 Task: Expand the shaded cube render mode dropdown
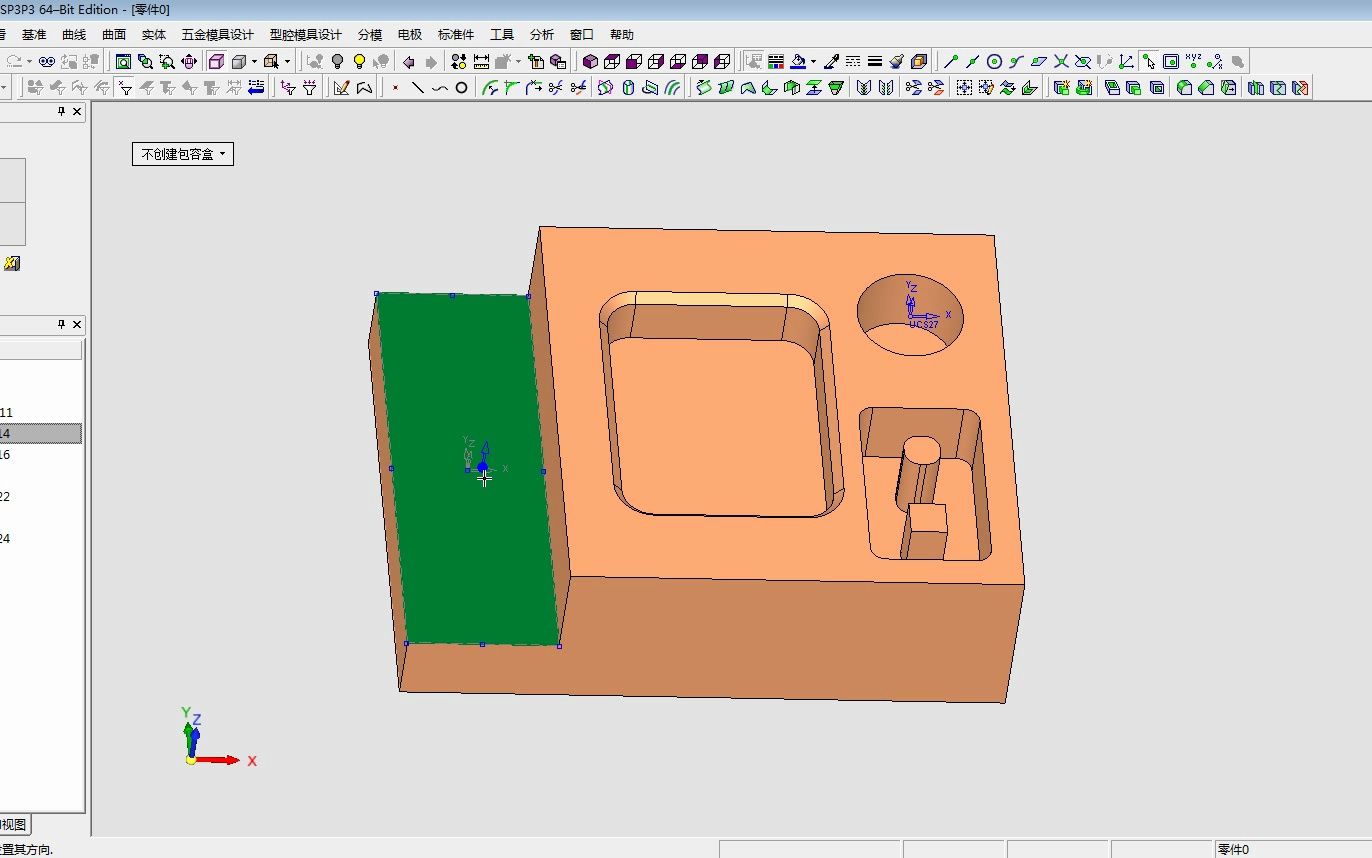[254, 62]
